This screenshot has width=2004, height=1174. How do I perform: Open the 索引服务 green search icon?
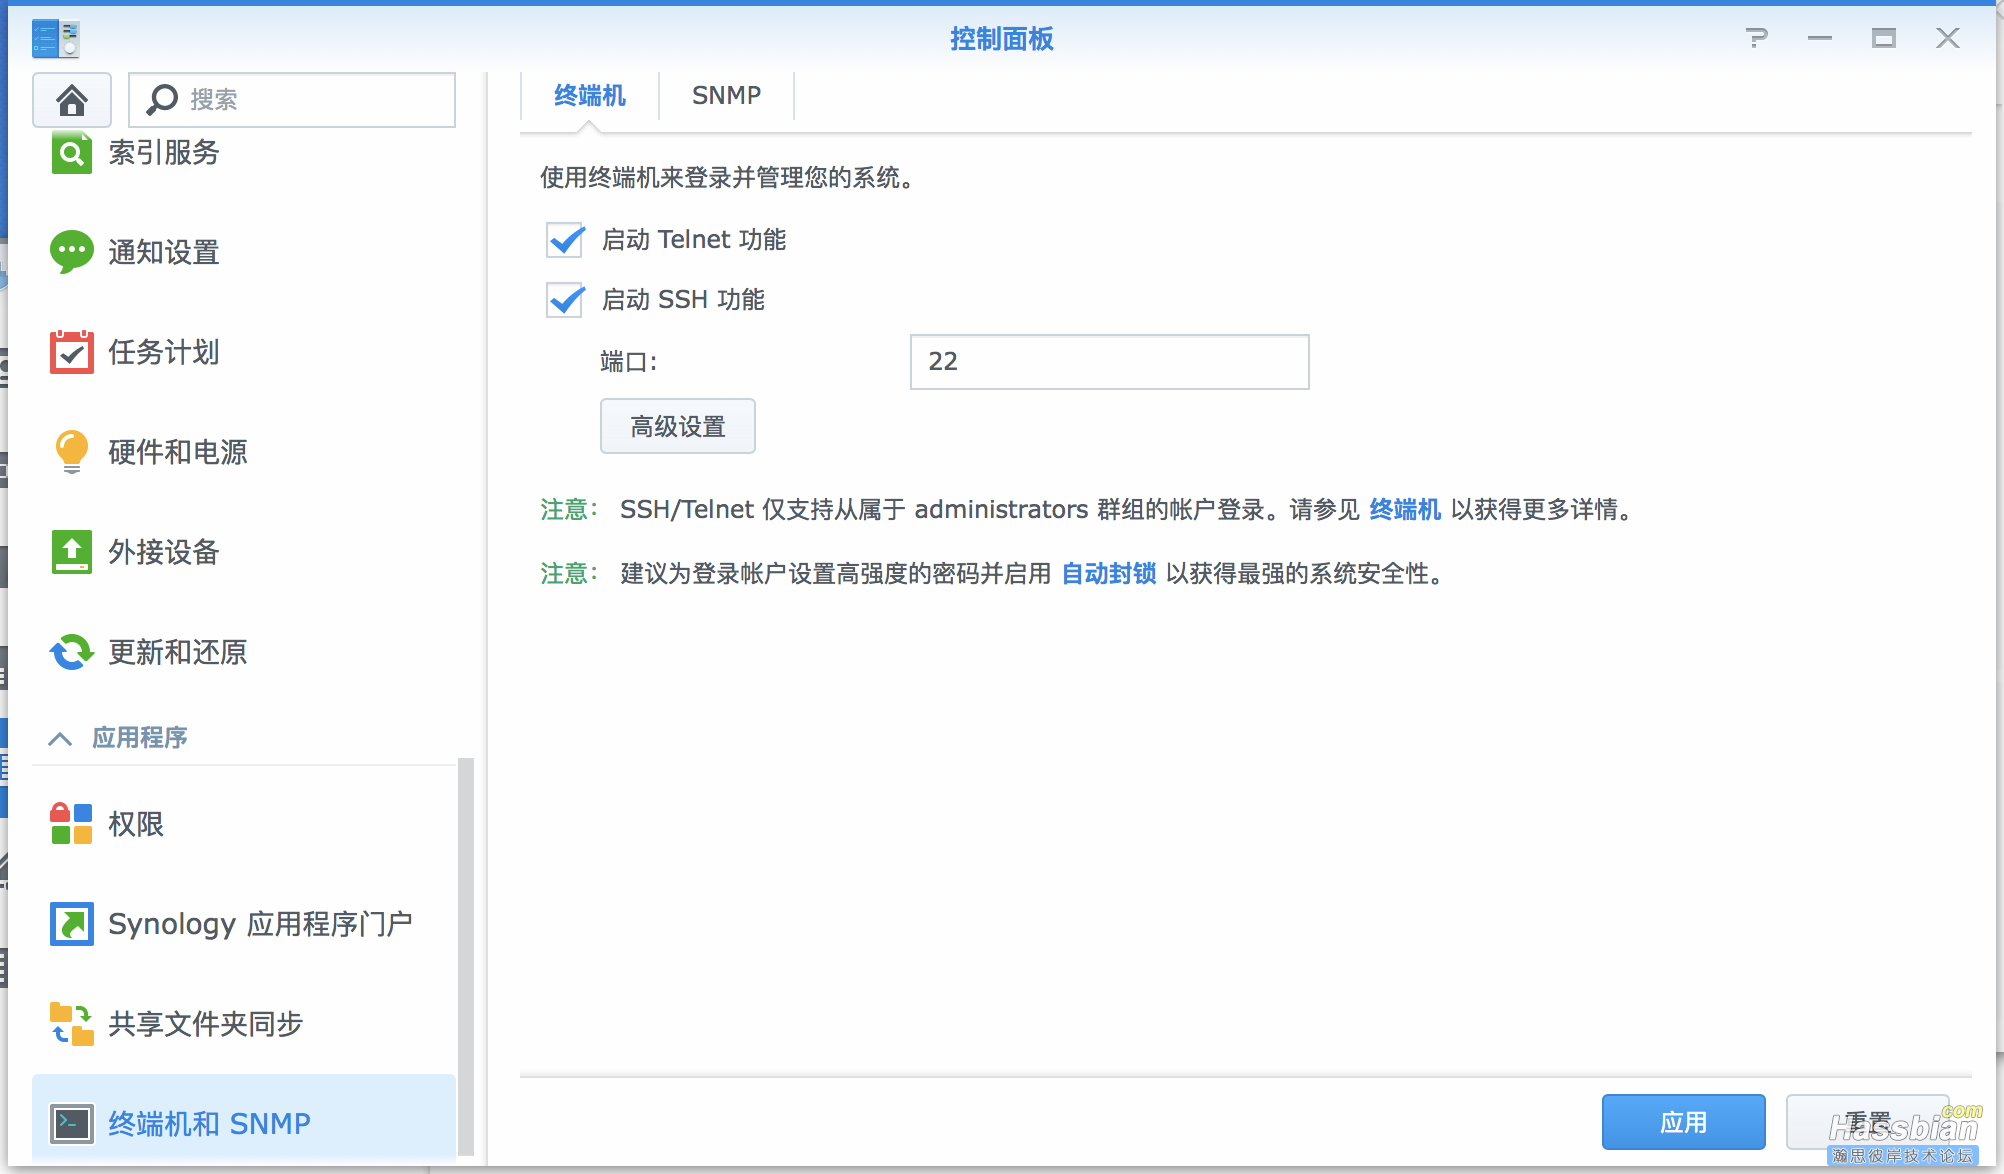(x=72, y=152)
